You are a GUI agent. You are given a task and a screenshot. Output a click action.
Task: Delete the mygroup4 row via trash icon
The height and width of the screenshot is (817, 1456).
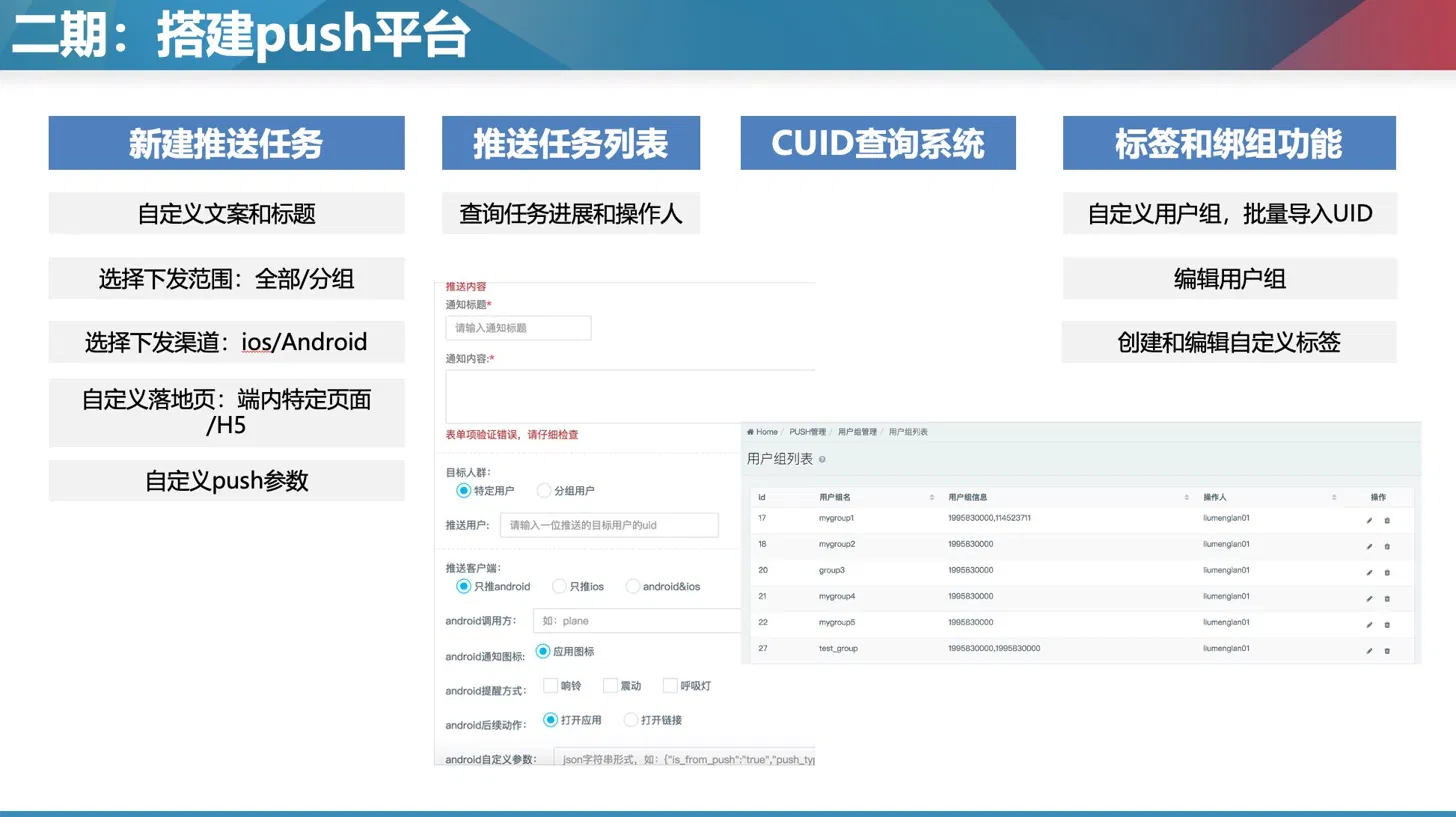[x=1387, y=598]
